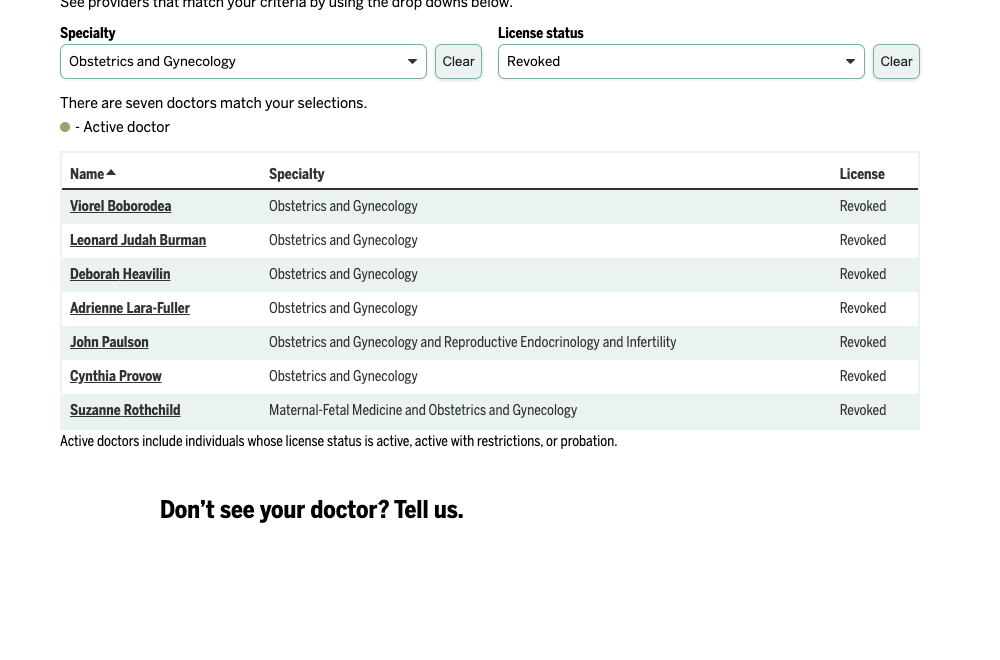Viewport: 1000px width, 660px height.
Task: Click specialty cell in Leonard Judah Burman row
Action: coord(343,240)
